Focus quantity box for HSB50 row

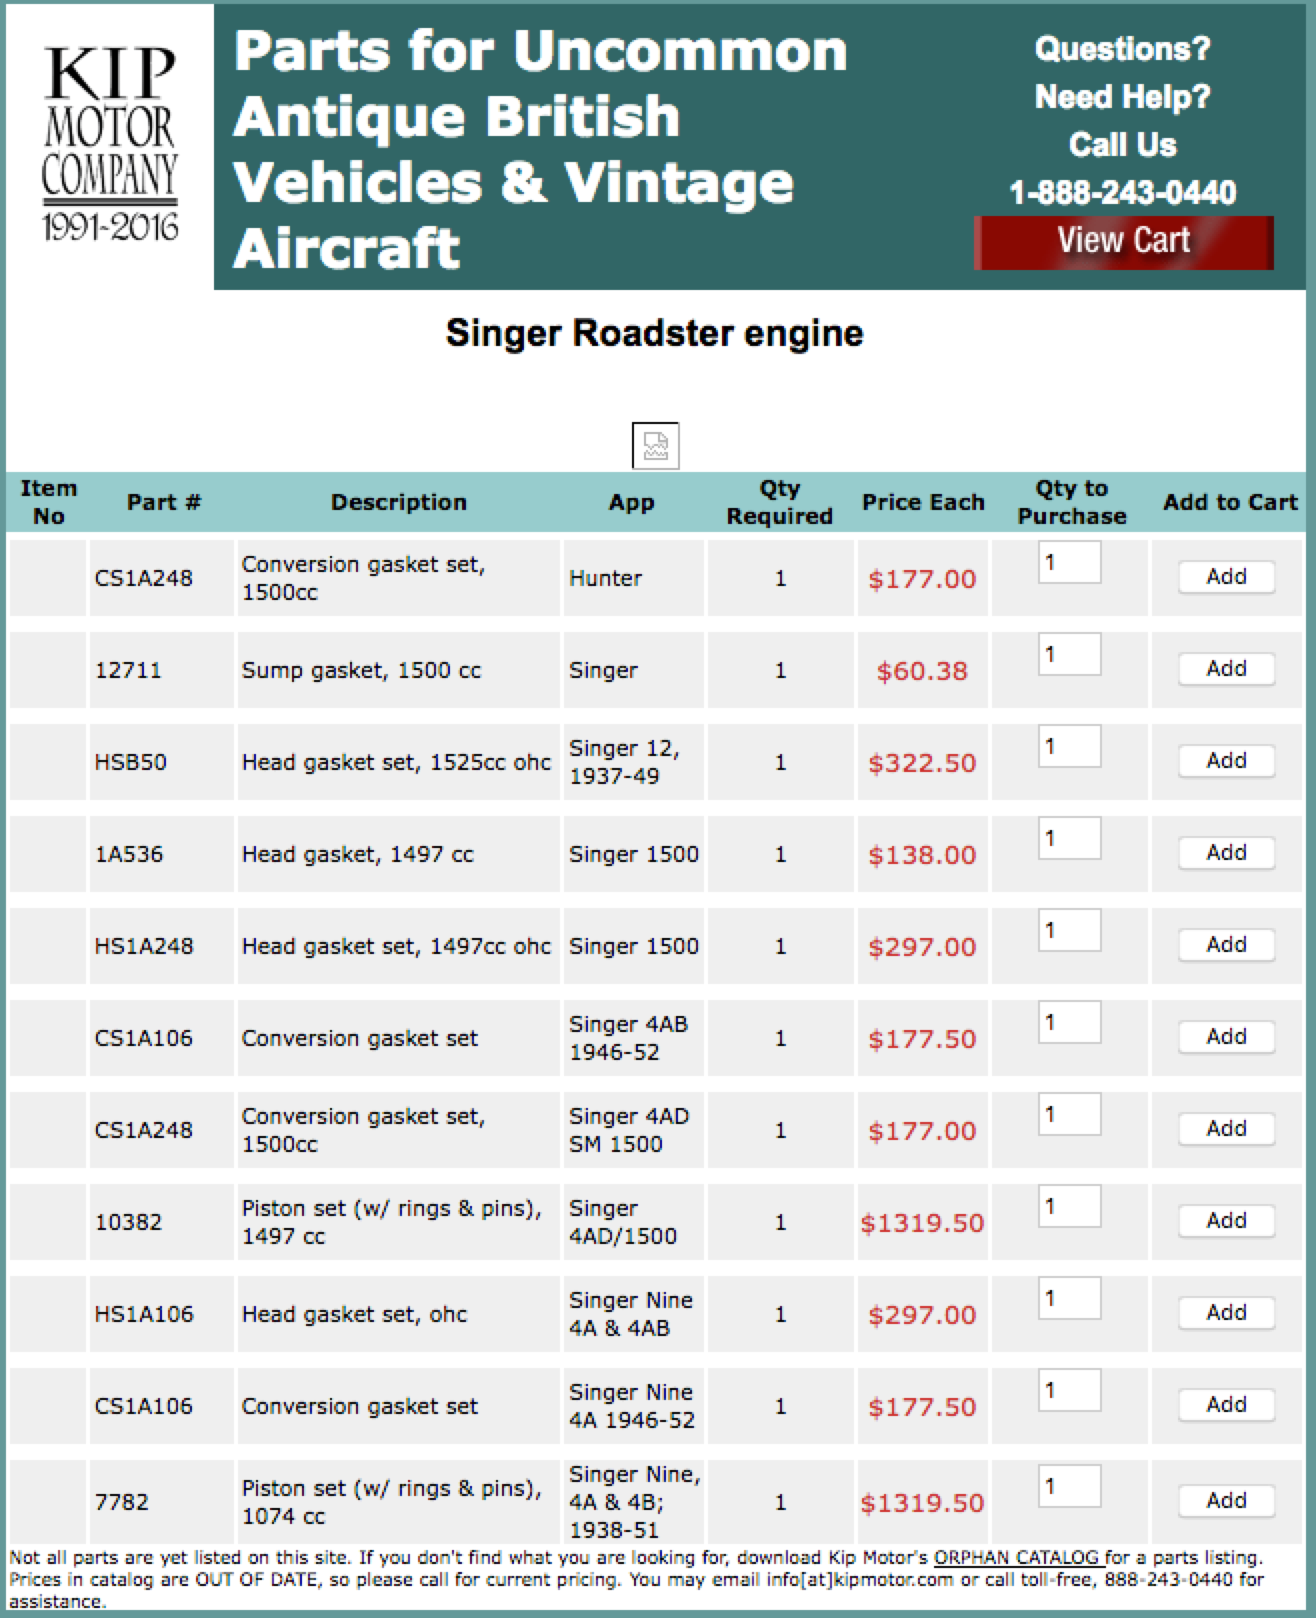[x=1069, y=747]
